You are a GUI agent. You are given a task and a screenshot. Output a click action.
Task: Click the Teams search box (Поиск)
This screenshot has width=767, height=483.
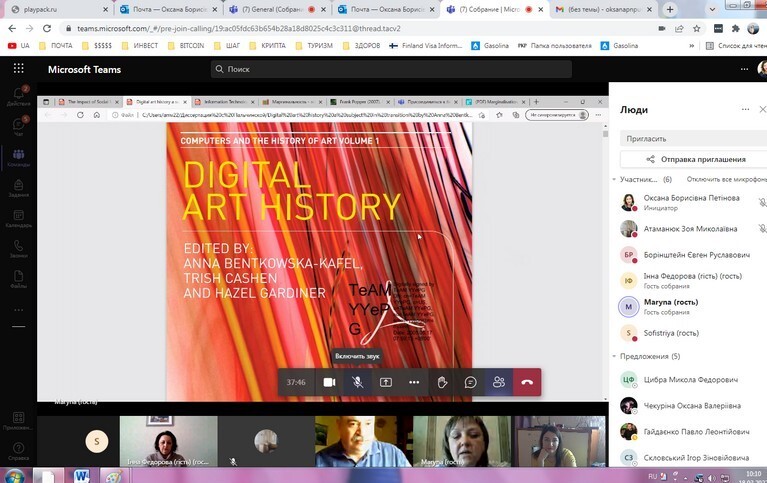click(x=391, y=69)
